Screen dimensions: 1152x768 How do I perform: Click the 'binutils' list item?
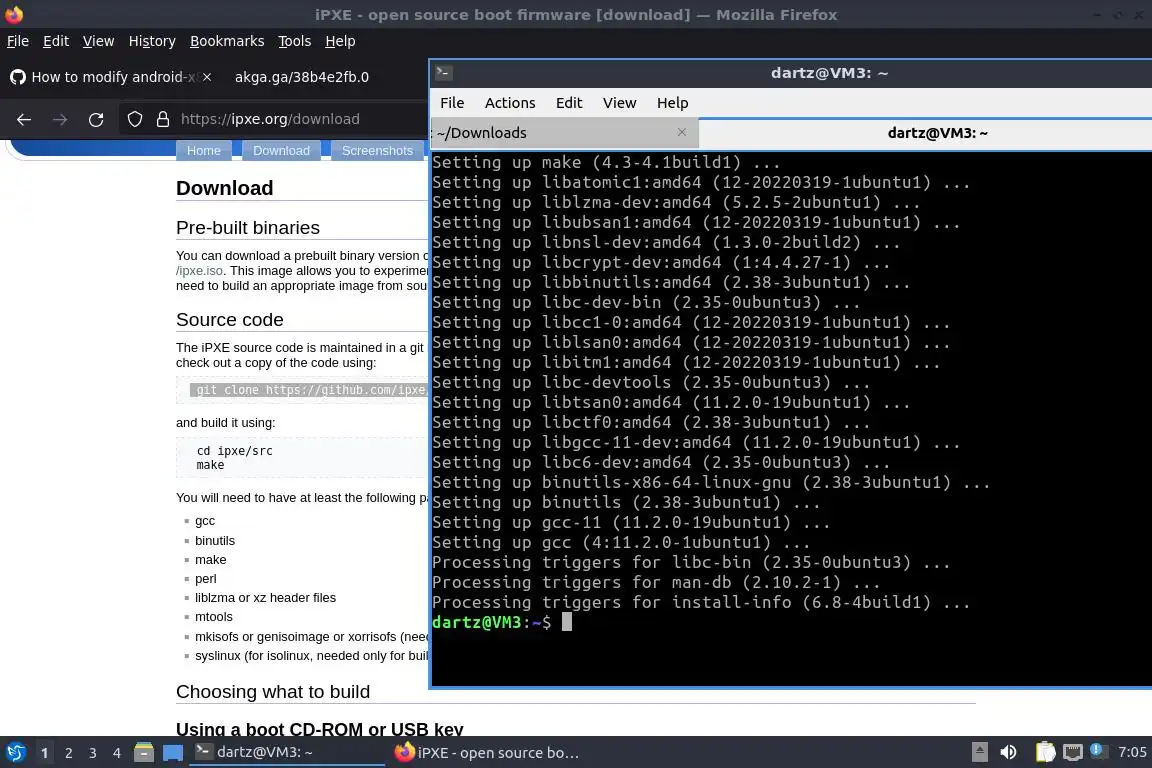point(215,540)
